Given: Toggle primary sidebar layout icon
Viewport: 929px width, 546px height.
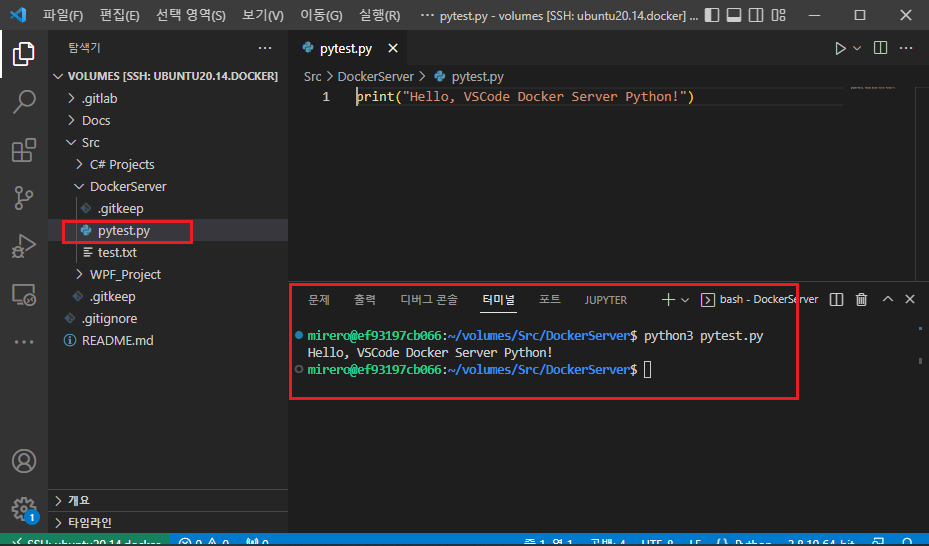Looking at the screenshot, I should pos(712,15).
